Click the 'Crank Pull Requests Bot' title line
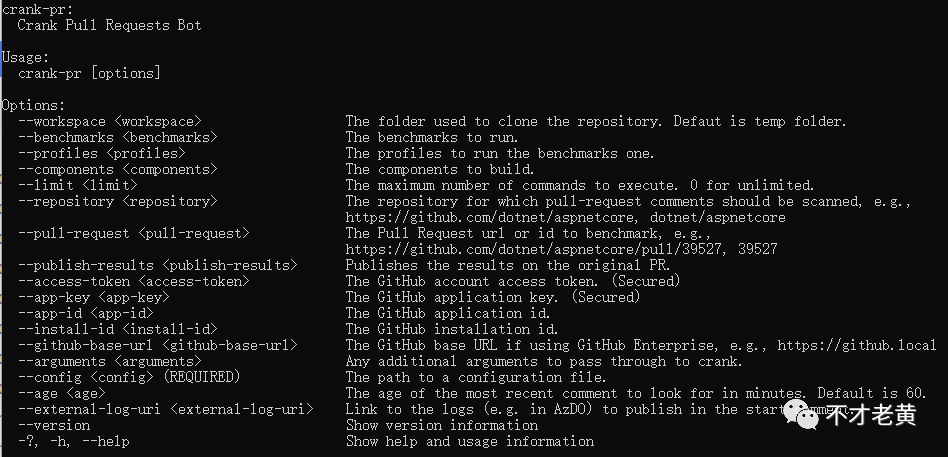This screenshot has height=457, width=948. [x=109, y=25]
